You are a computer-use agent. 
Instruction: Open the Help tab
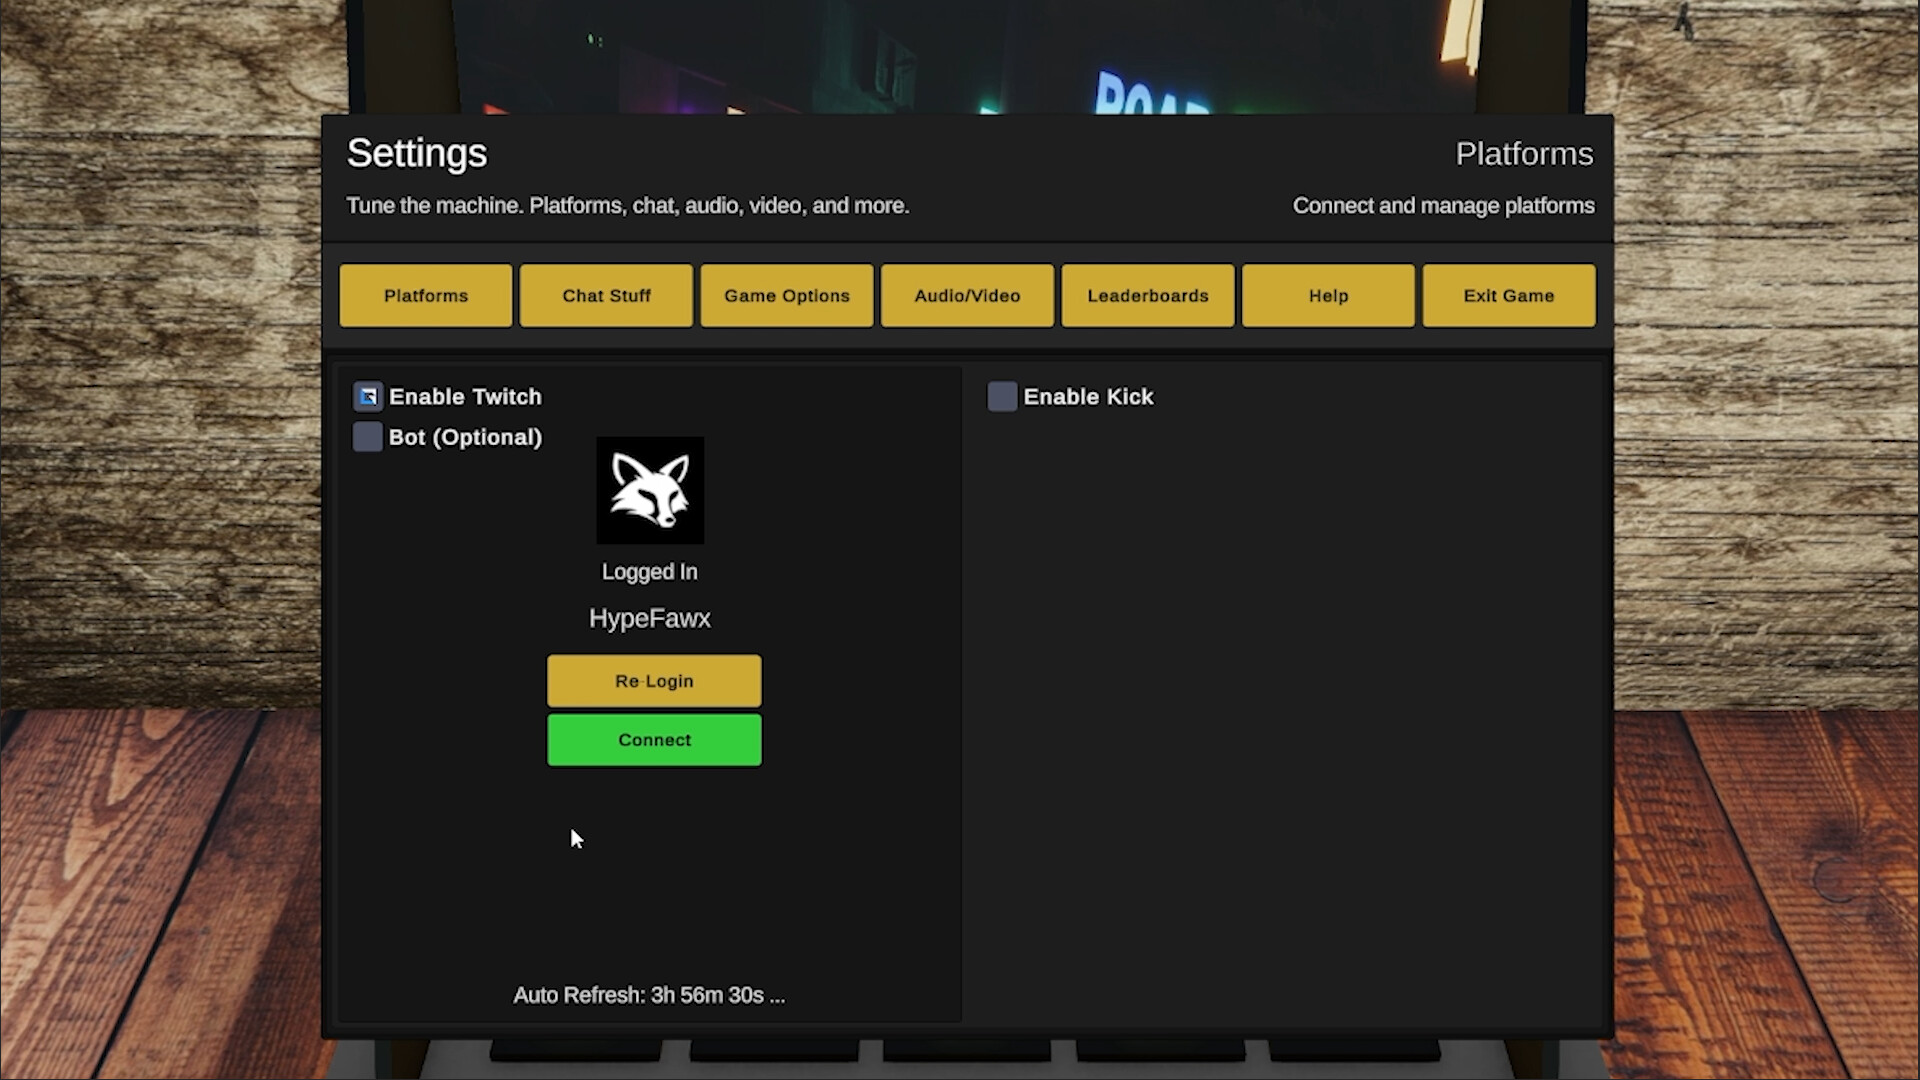tap(1328, 295)
